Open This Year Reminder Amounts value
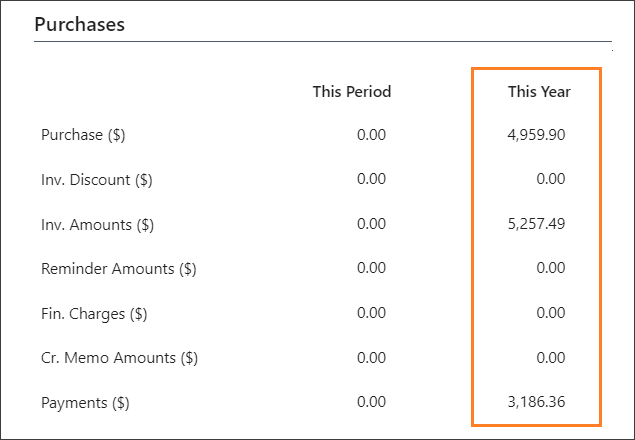 pos(550,269)
